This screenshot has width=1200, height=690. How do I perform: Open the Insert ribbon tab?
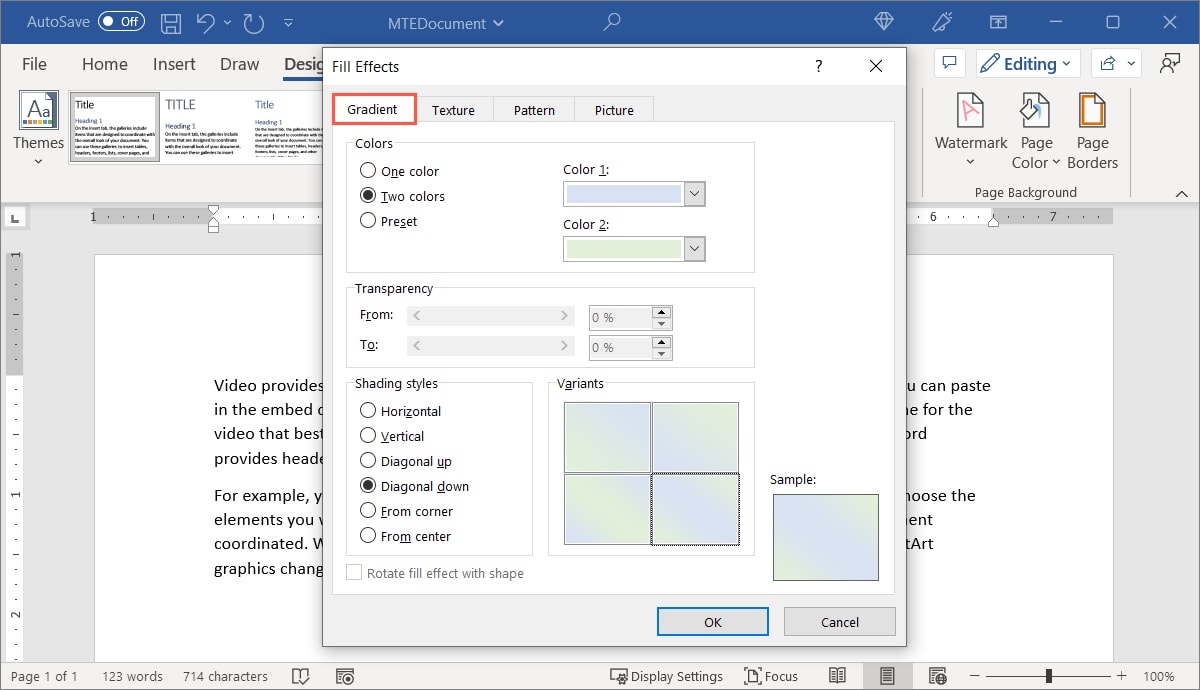173,63
